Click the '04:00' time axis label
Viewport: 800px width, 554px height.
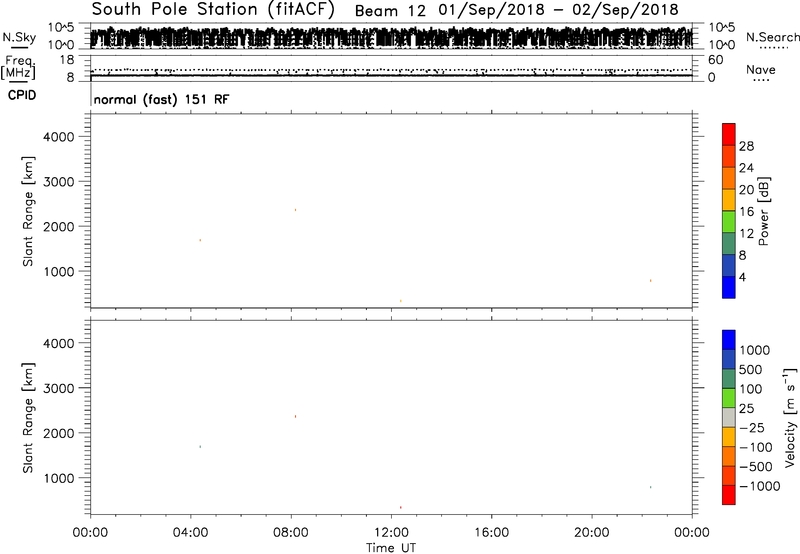pyautogui.click(x=190, y=533)
